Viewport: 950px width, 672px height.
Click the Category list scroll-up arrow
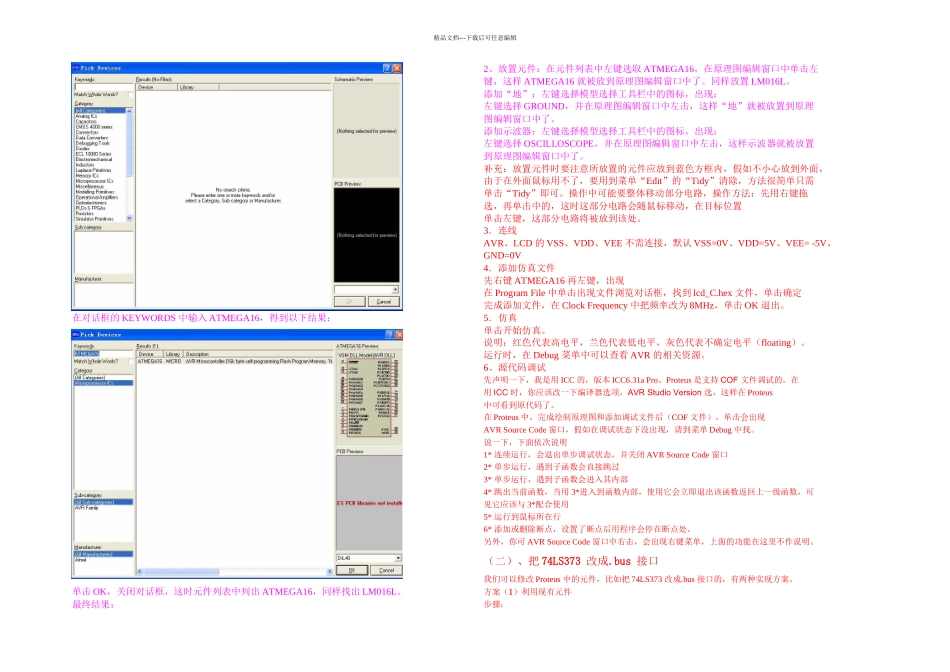click(x=129, y=111)
